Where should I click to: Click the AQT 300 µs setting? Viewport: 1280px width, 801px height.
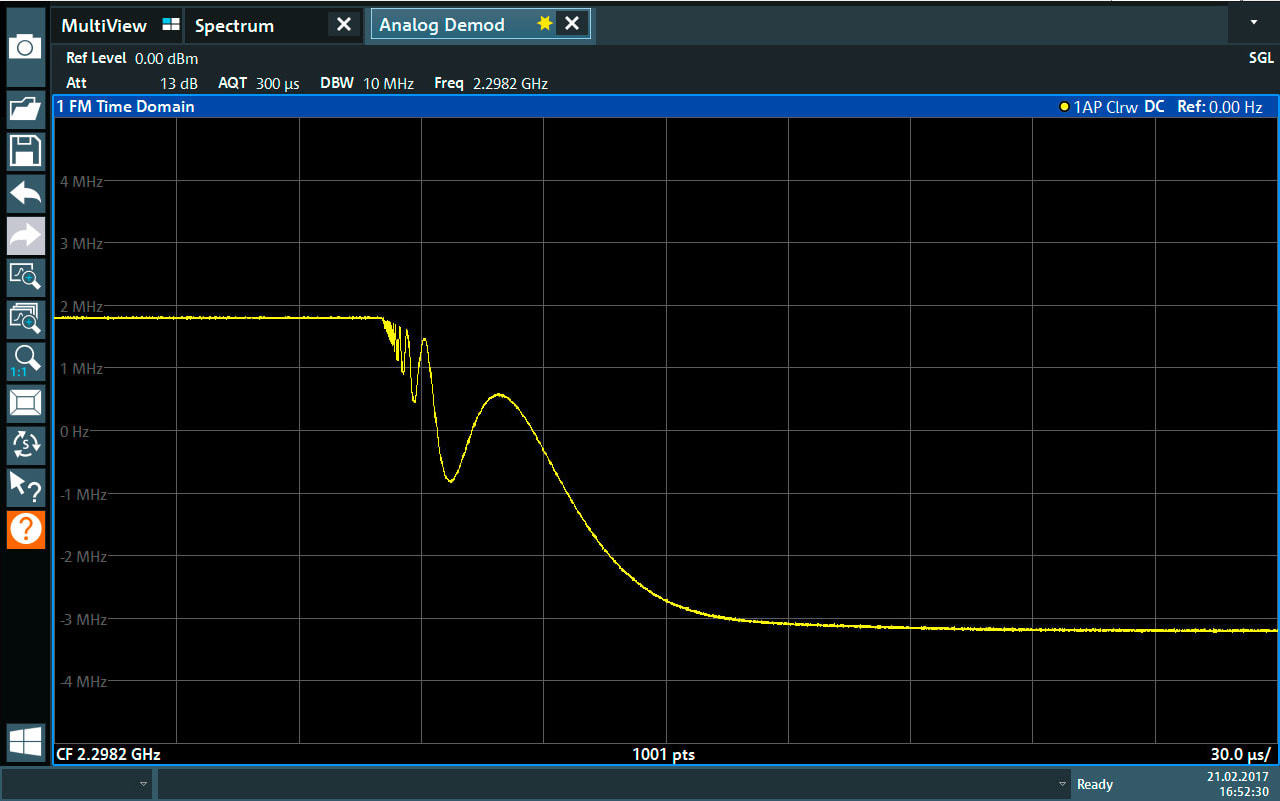pyautogui.click(x=259, y=84)
